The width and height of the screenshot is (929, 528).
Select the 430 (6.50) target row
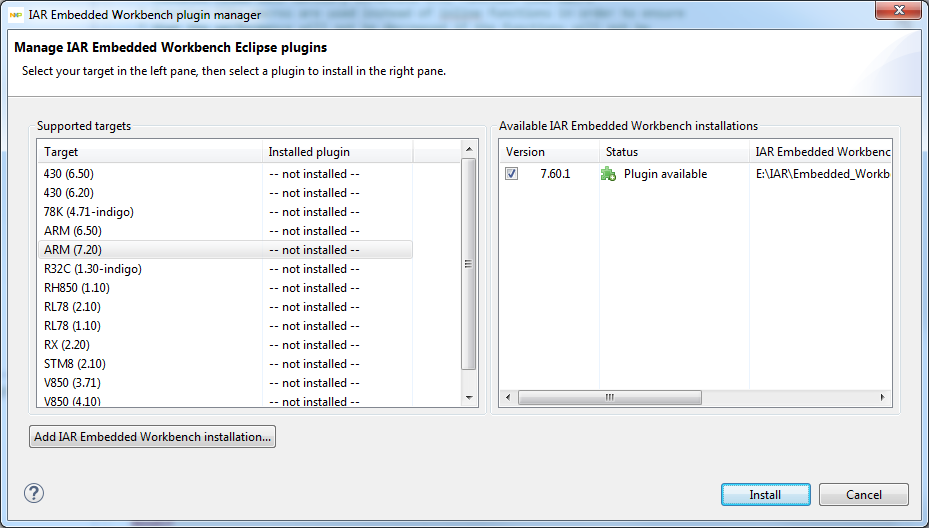[x=225, y=174]
